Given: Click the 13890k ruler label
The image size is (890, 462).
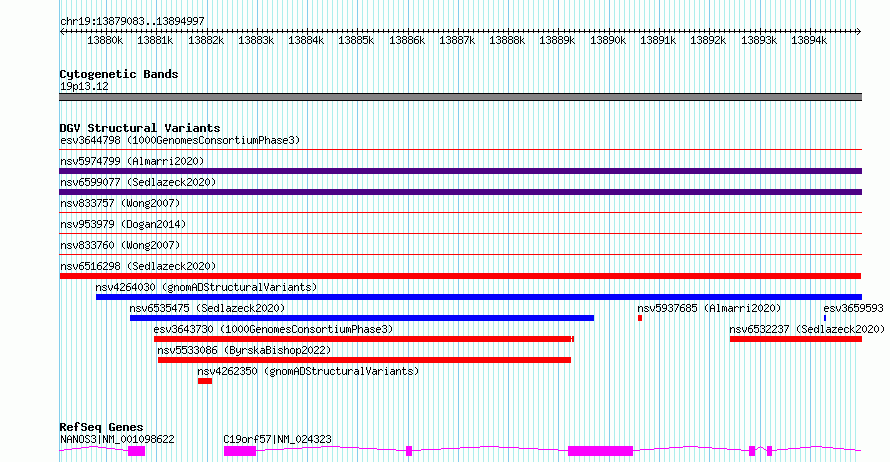Looking at the screenshot, I should pyautogui.click(x=607, y=40).
